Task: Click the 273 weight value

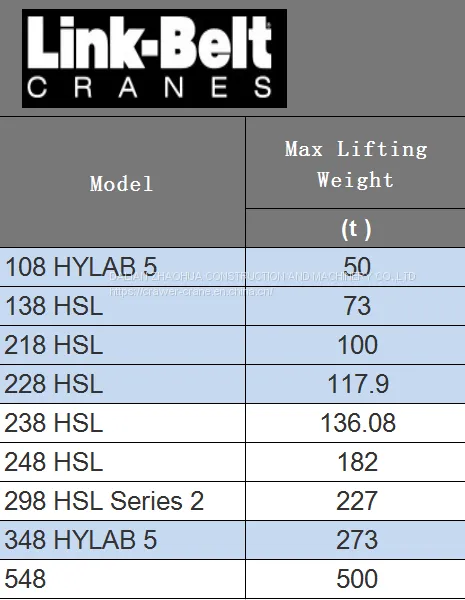Action: pyautogui.click(x=357, y=540)
